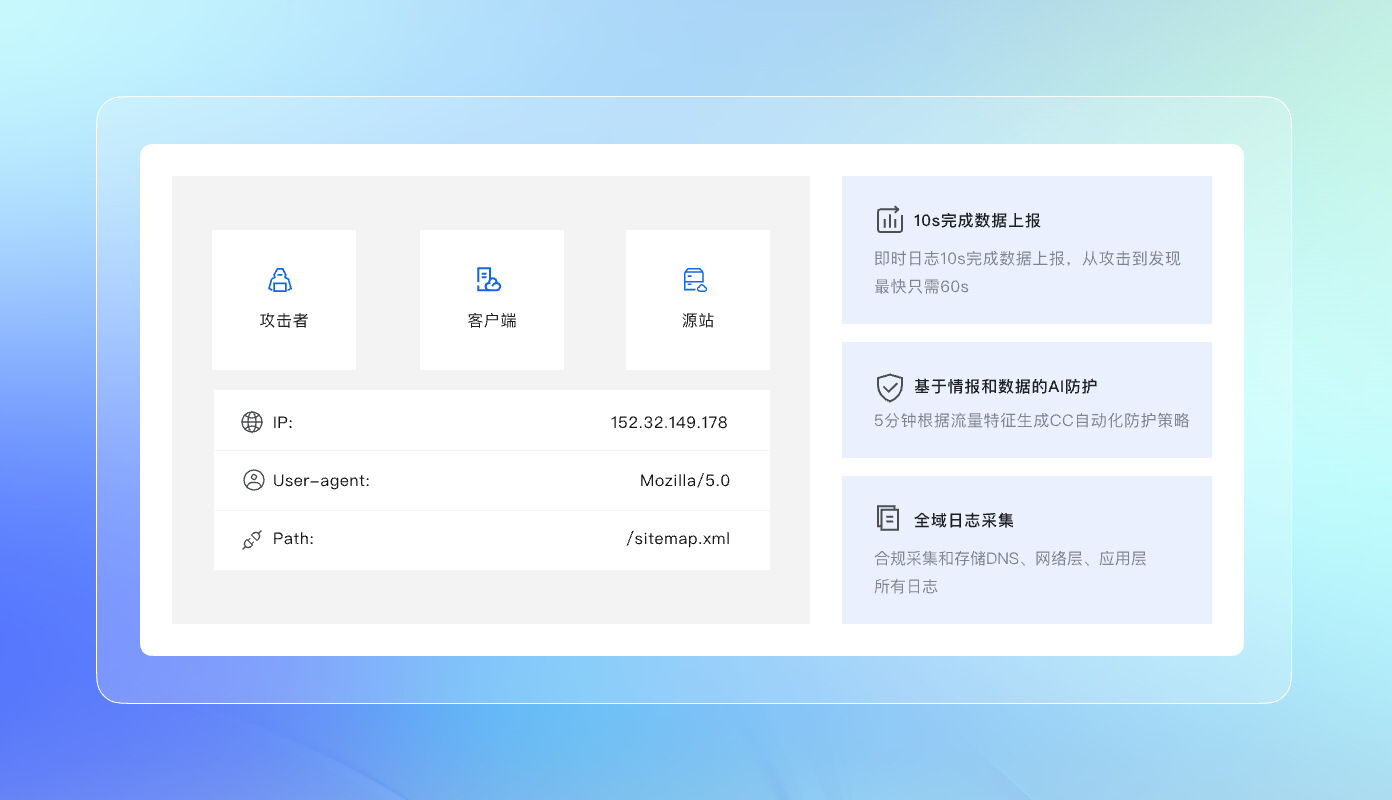Select the 源站 card
The image size is (1392, 800).
(x=698, y=300)
